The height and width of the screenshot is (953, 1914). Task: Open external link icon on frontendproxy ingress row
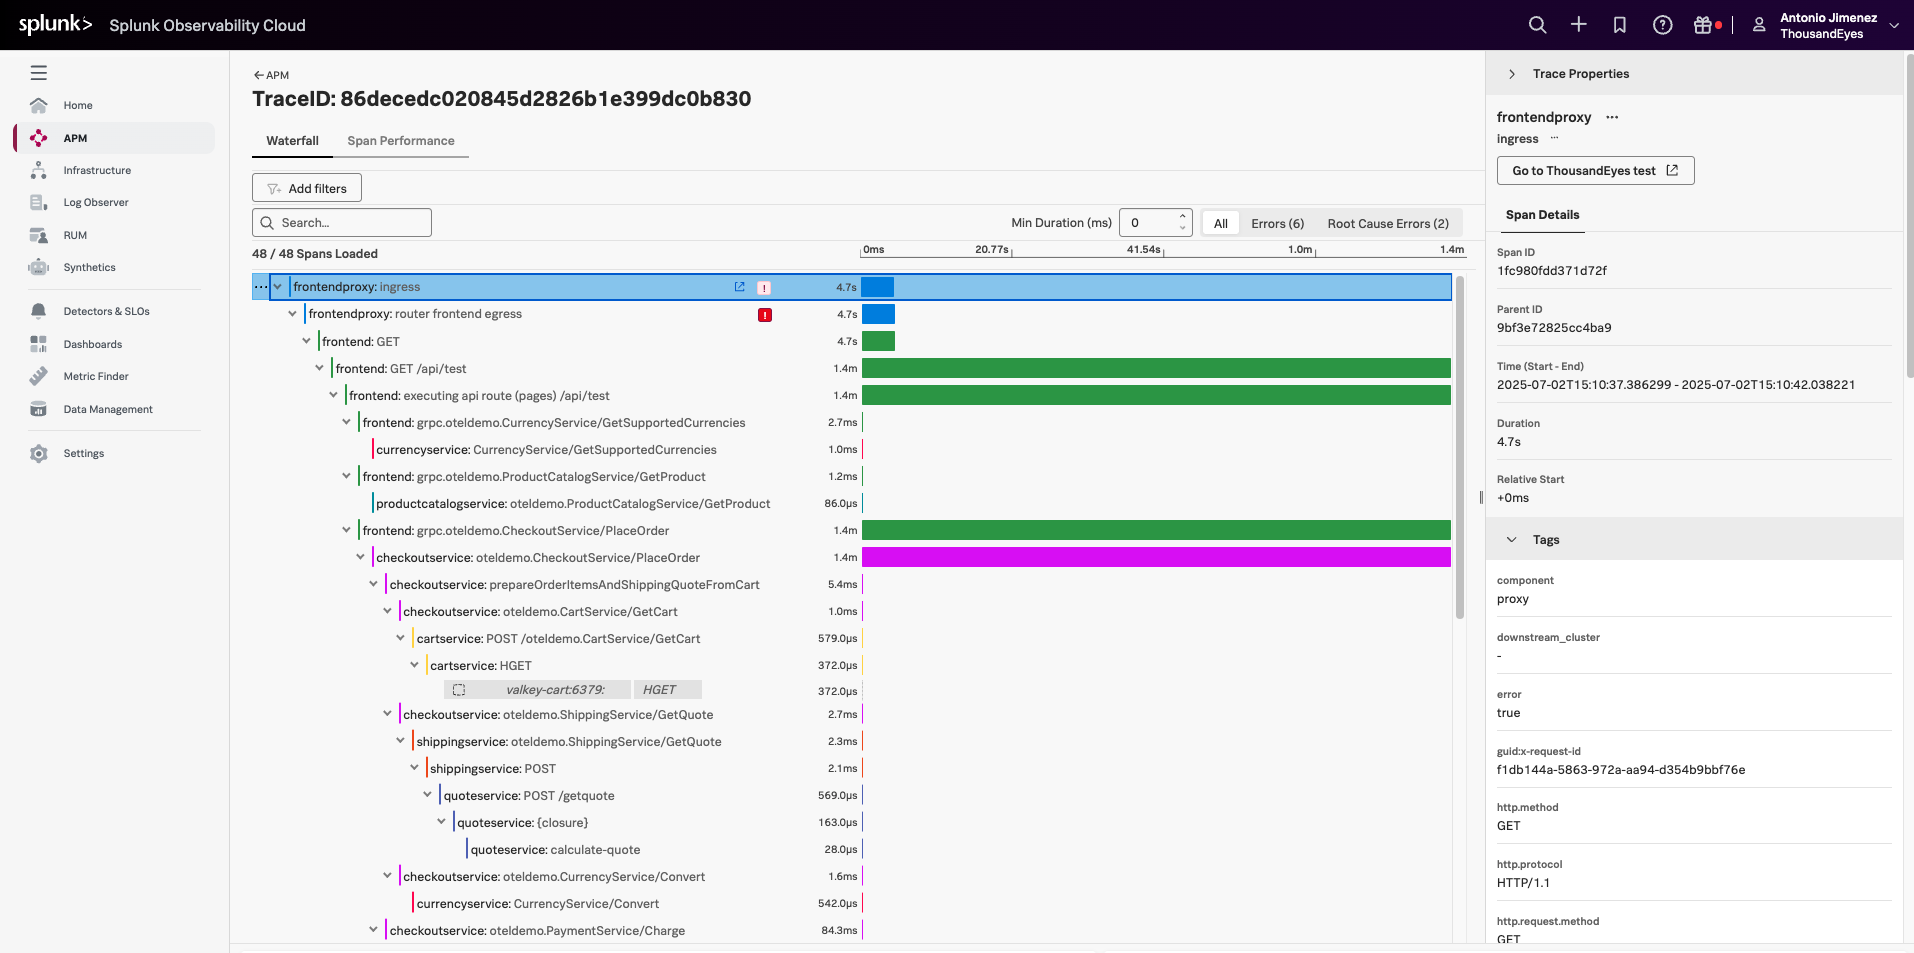(x=740, y=287)
